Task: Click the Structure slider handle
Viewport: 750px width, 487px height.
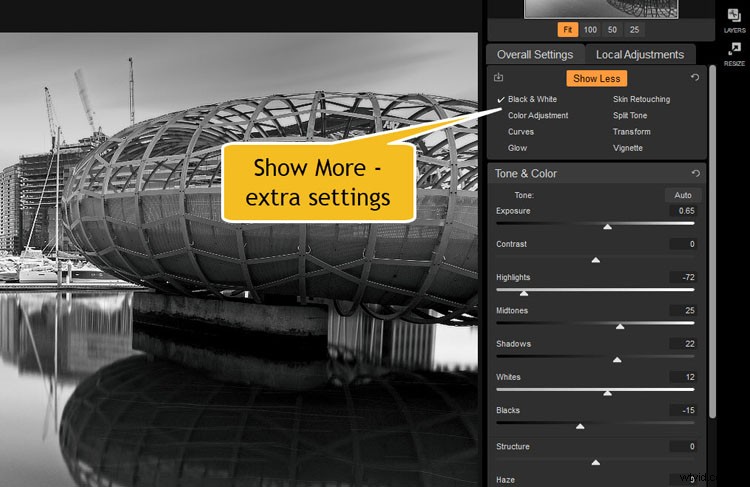Action: tap(596, 462)
